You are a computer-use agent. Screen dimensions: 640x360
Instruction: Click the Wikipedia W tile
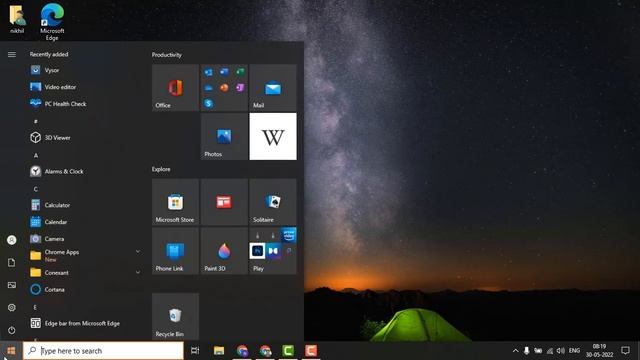[273, 136]
